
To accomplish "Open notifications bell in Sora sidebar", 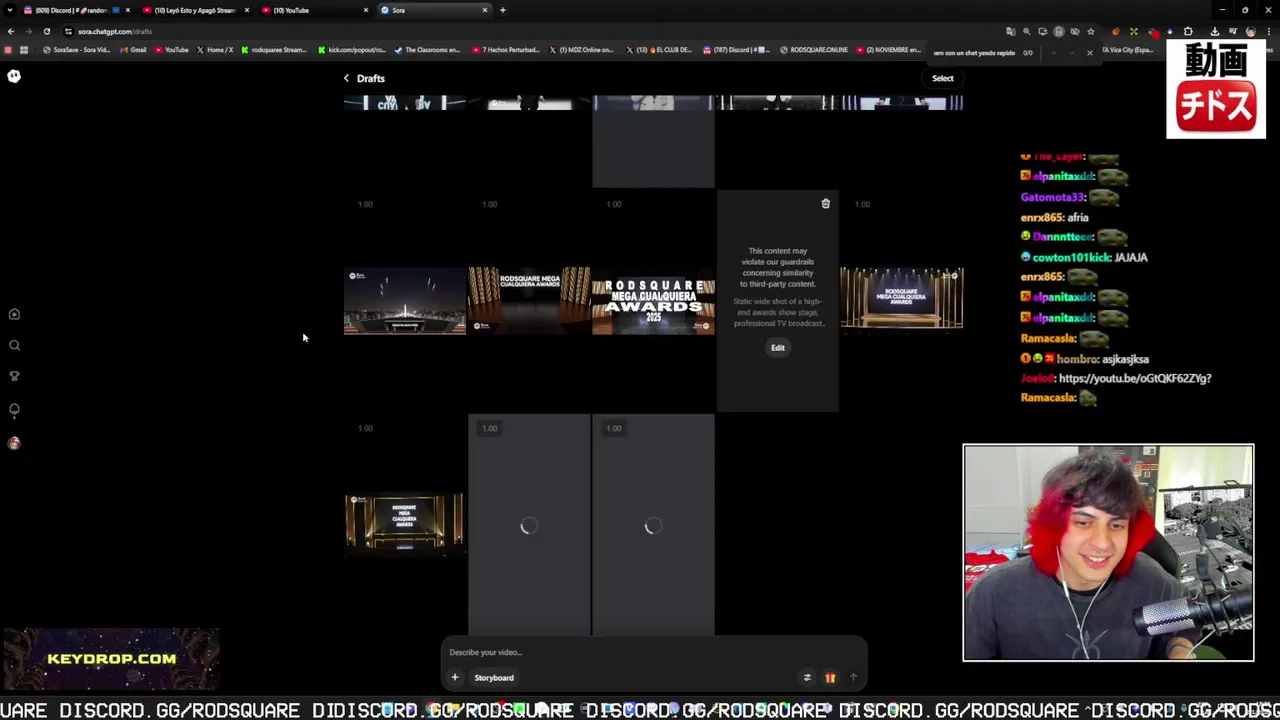I will 14,410.
